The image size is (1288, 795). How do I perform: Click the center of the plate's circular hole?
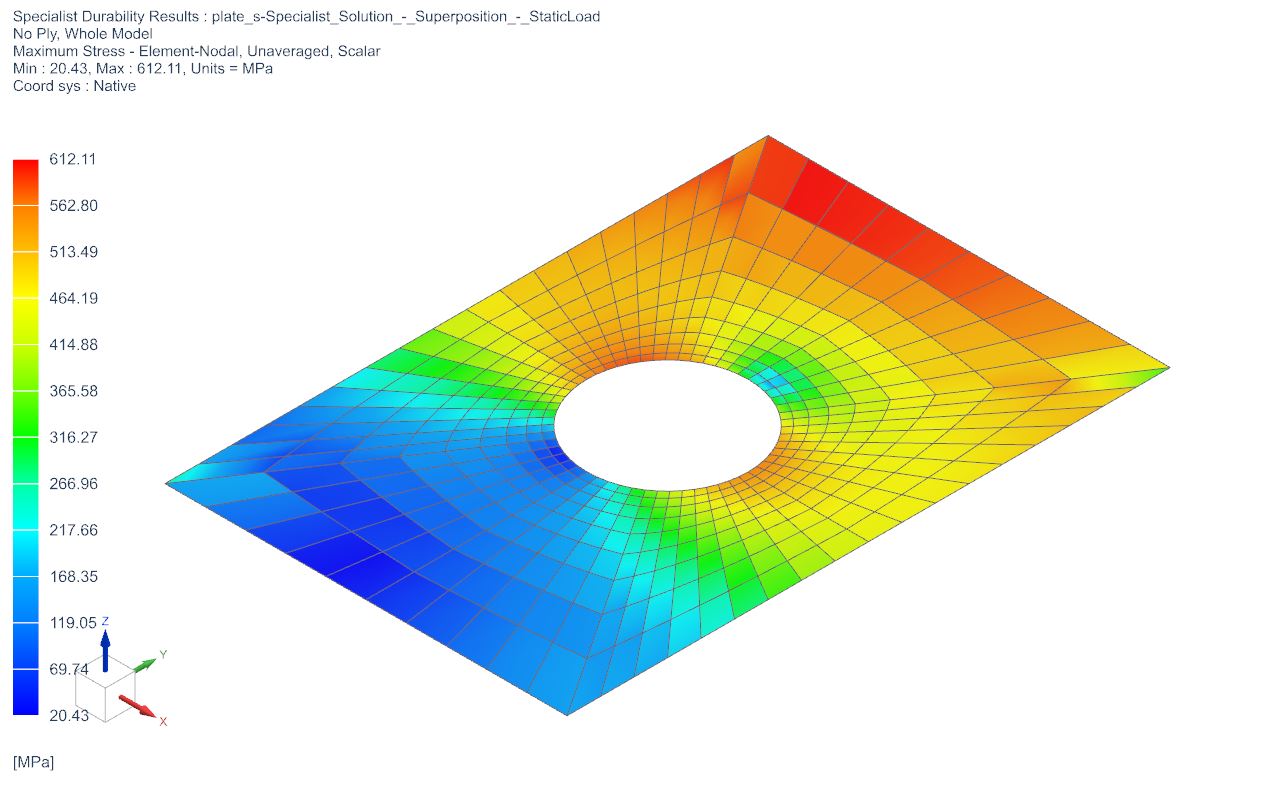[x=668, y=424]
